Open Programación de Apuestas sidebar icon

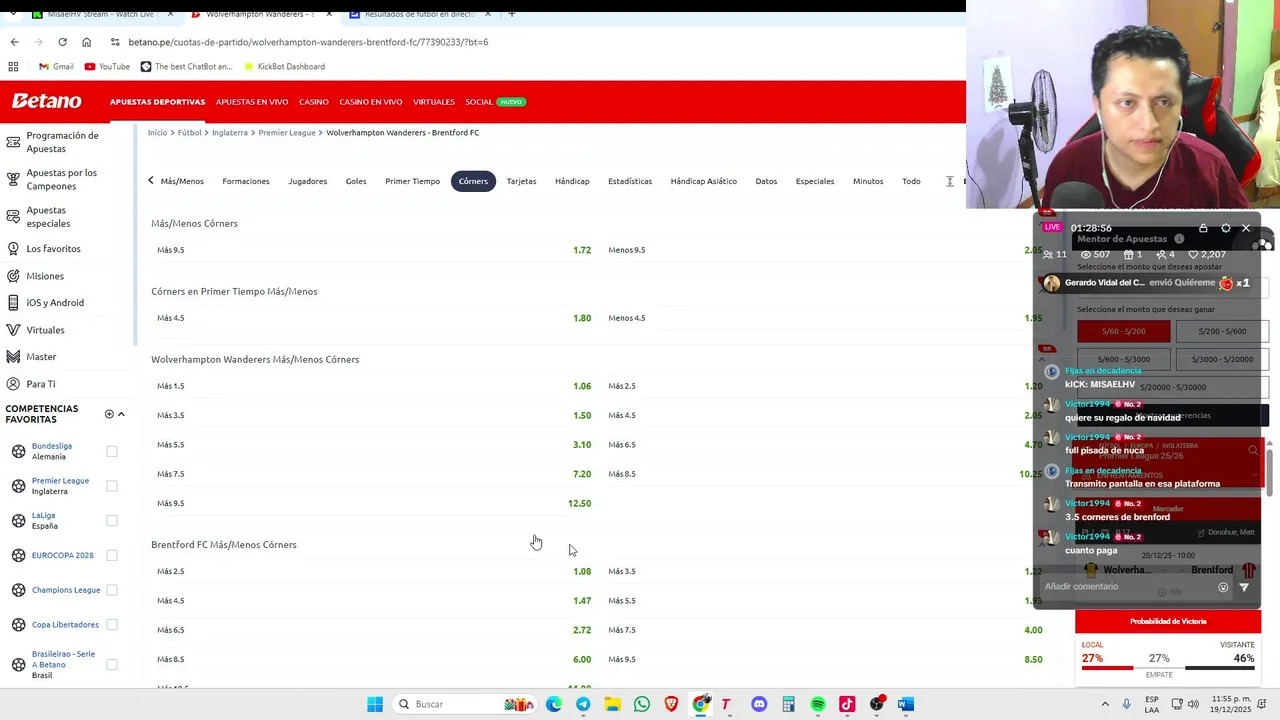[x=13, y=142]
